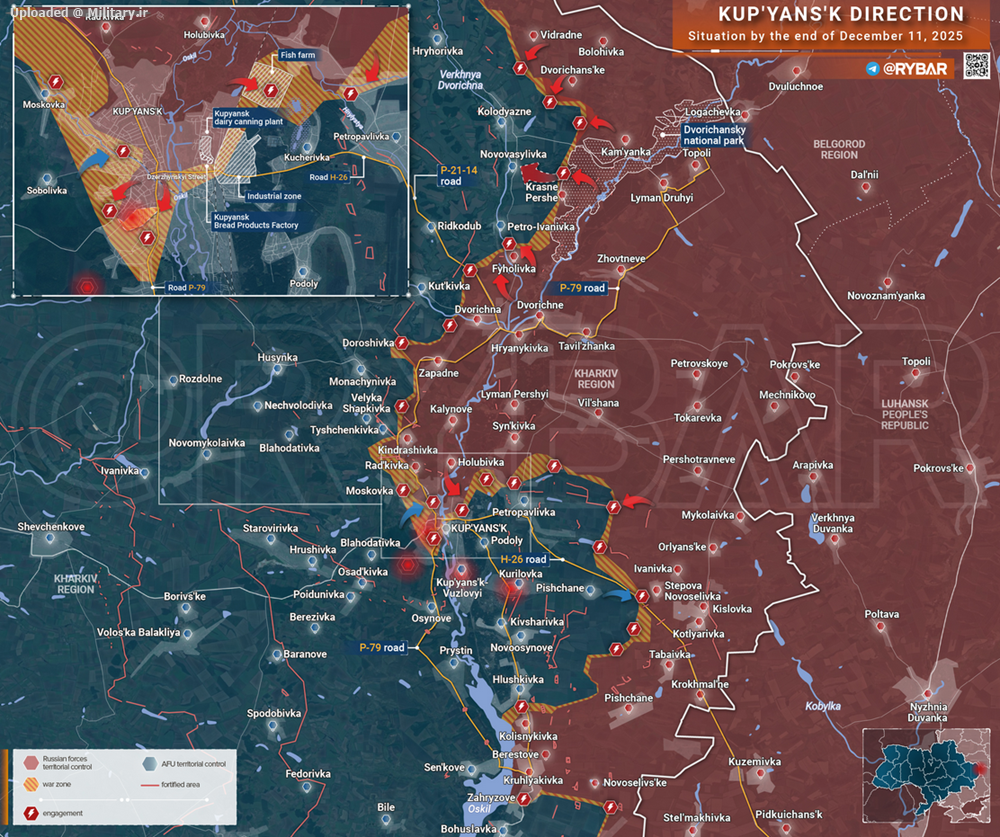Image resolution: width=1000 pixels, height=837 pixels.
Task: Click the engagement marker near Zahryzove
Action: click(x=524, y=797)
